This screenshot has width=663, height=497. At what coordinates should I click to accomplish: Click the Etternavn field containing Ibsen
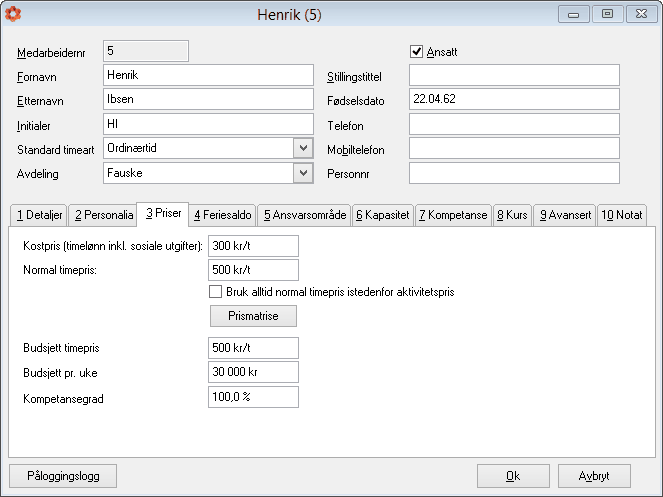[x=208, y=99]
